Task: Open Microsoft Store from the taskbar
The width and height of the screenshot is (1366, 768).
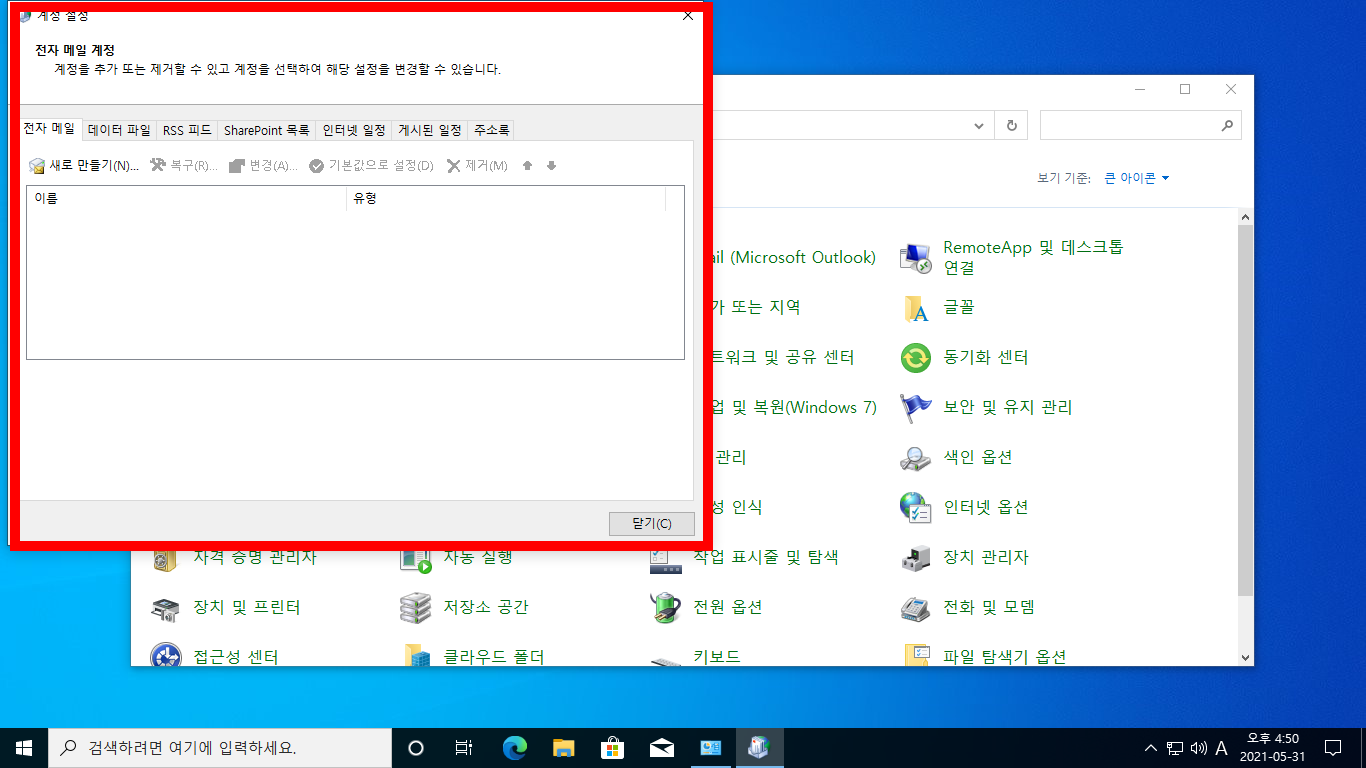Action: coord(612,748)
